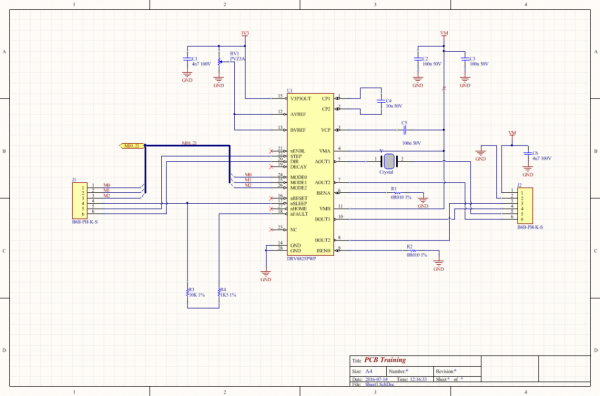Viewport: 600px width, 396px height.
Task: Click the GND symbol left of J2
Action: click(x=481, y=155)
